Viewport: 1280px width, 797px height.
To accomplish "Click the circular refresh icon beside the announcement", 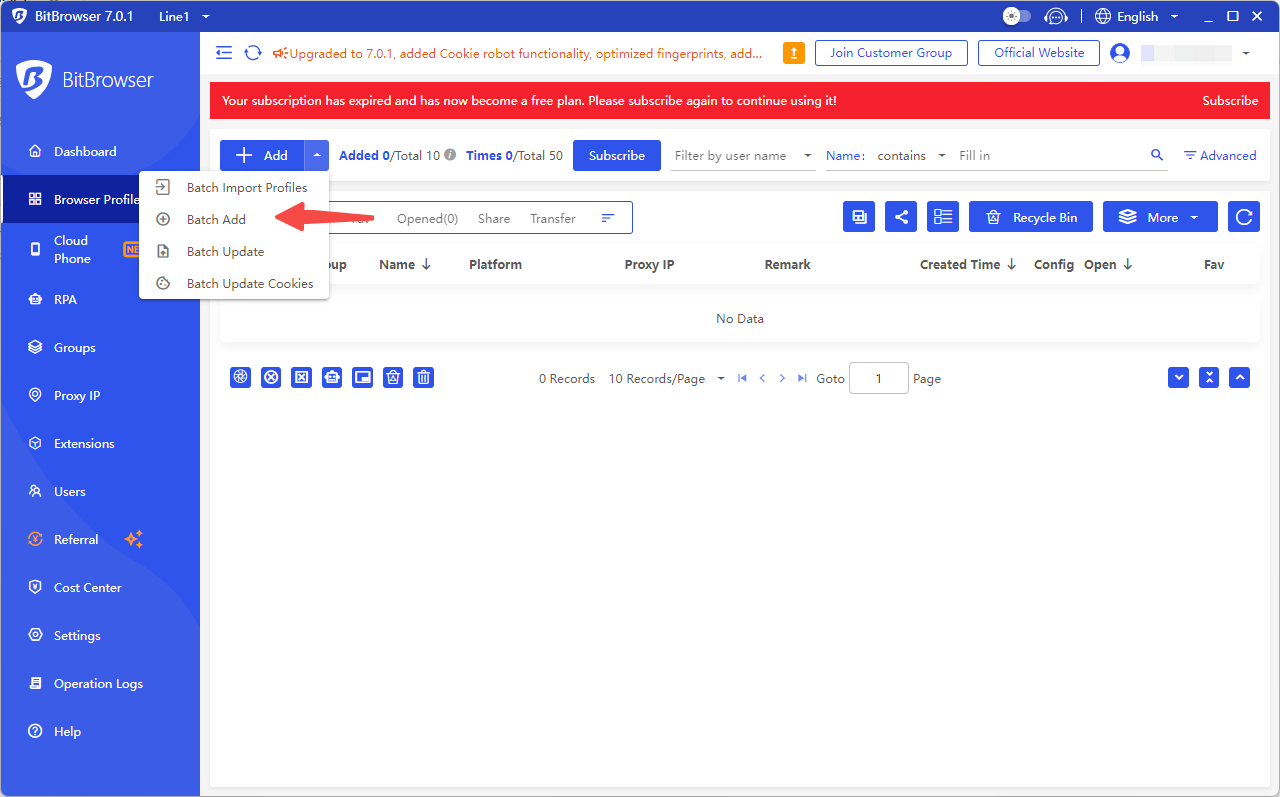I will [253, 53].
